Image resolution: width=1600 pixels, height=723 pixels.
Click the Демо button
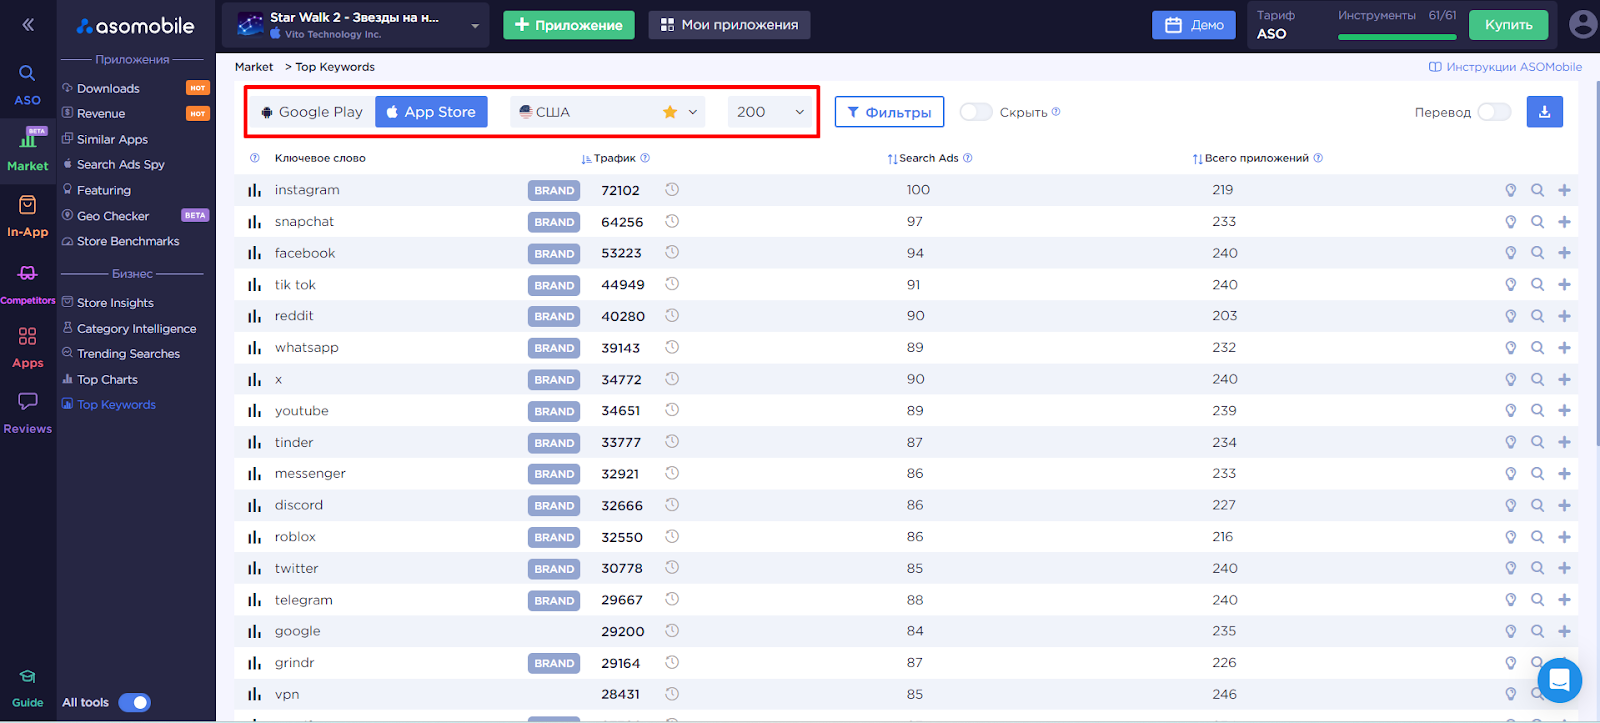pos(1194,25)
